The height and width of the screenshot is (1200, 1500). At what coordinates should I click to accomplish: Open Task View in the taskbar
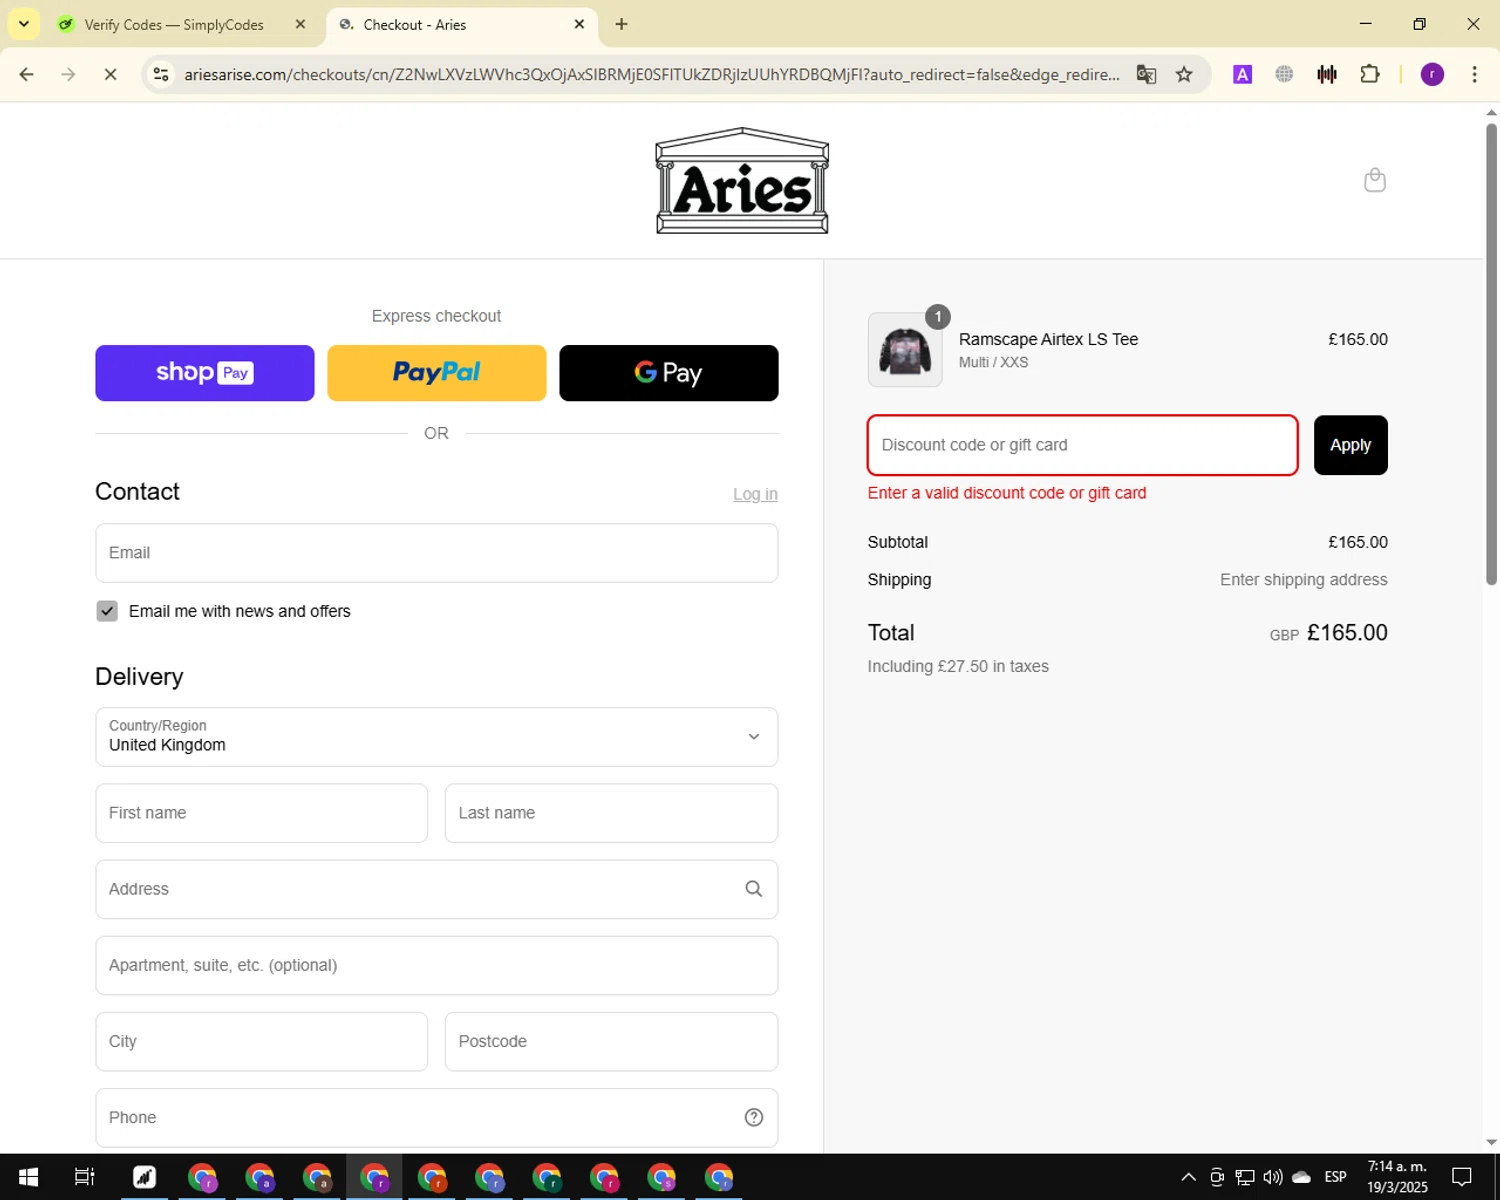[x=84, y=1177]
